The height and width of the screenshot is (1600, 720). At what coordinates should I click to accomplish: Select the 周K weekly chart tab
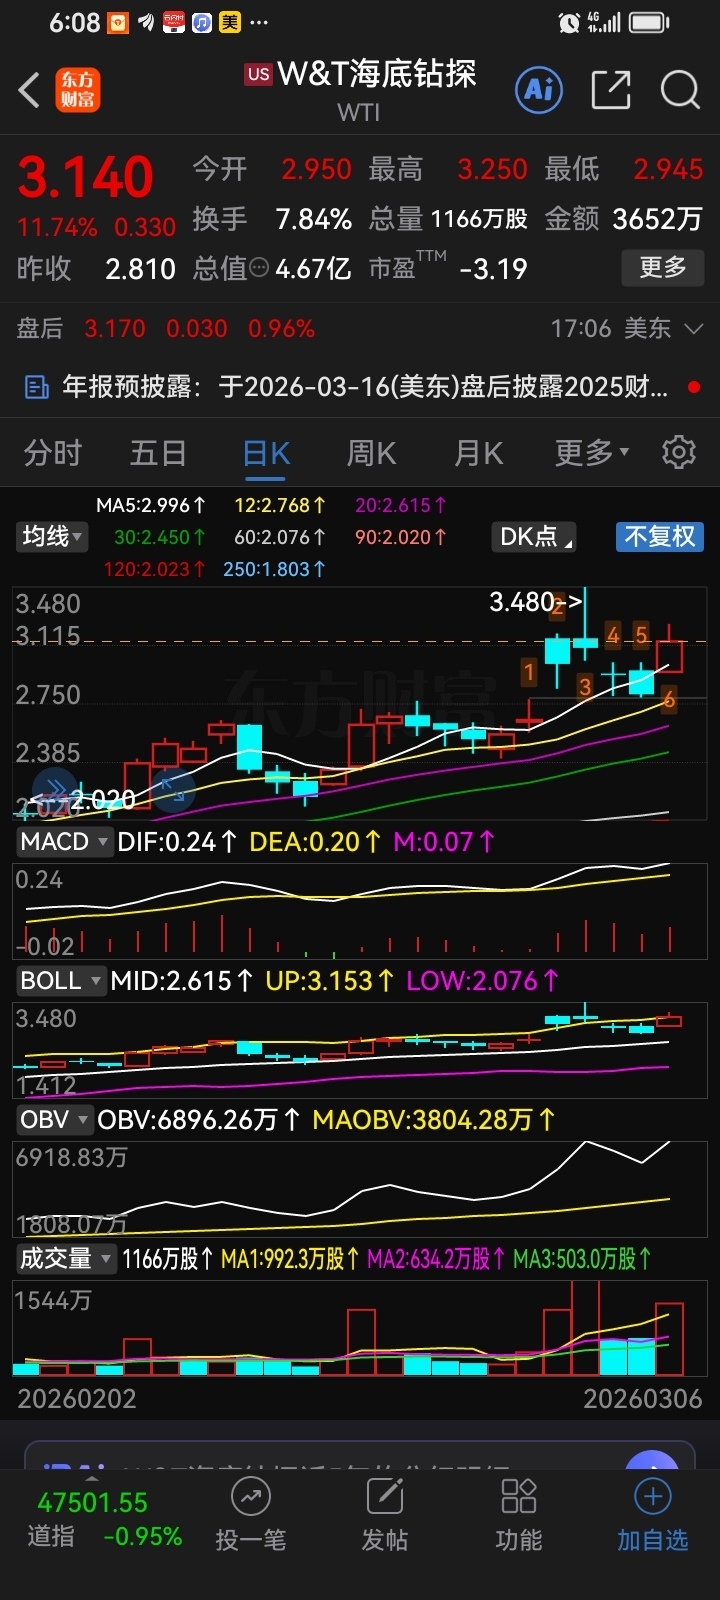(371, 453)
